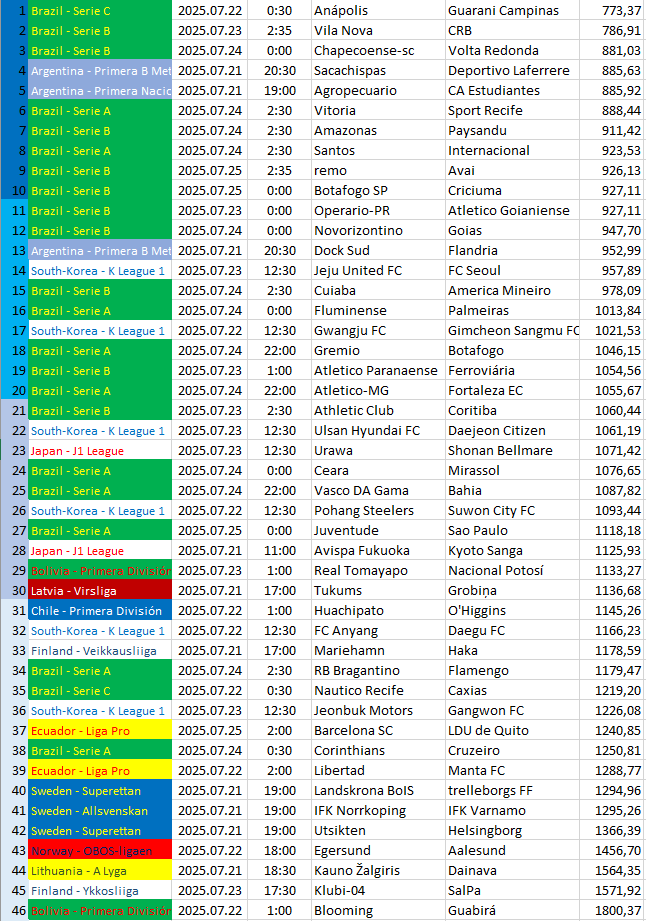Click the Volta Redonda cell
The height and width of the screenshot is (921, 646).
(x=512, y=51)
